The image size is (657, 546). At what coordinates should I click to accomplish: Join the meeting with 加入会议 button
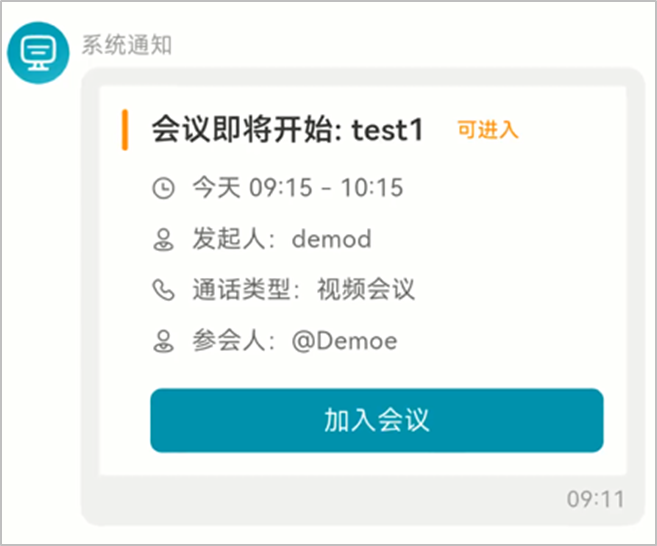[x=377, y=420]
